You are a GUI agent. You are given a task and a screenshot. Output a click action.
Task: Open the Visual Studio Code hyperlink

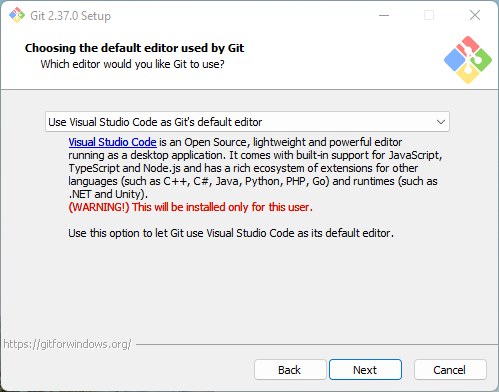tap(112, 142)
